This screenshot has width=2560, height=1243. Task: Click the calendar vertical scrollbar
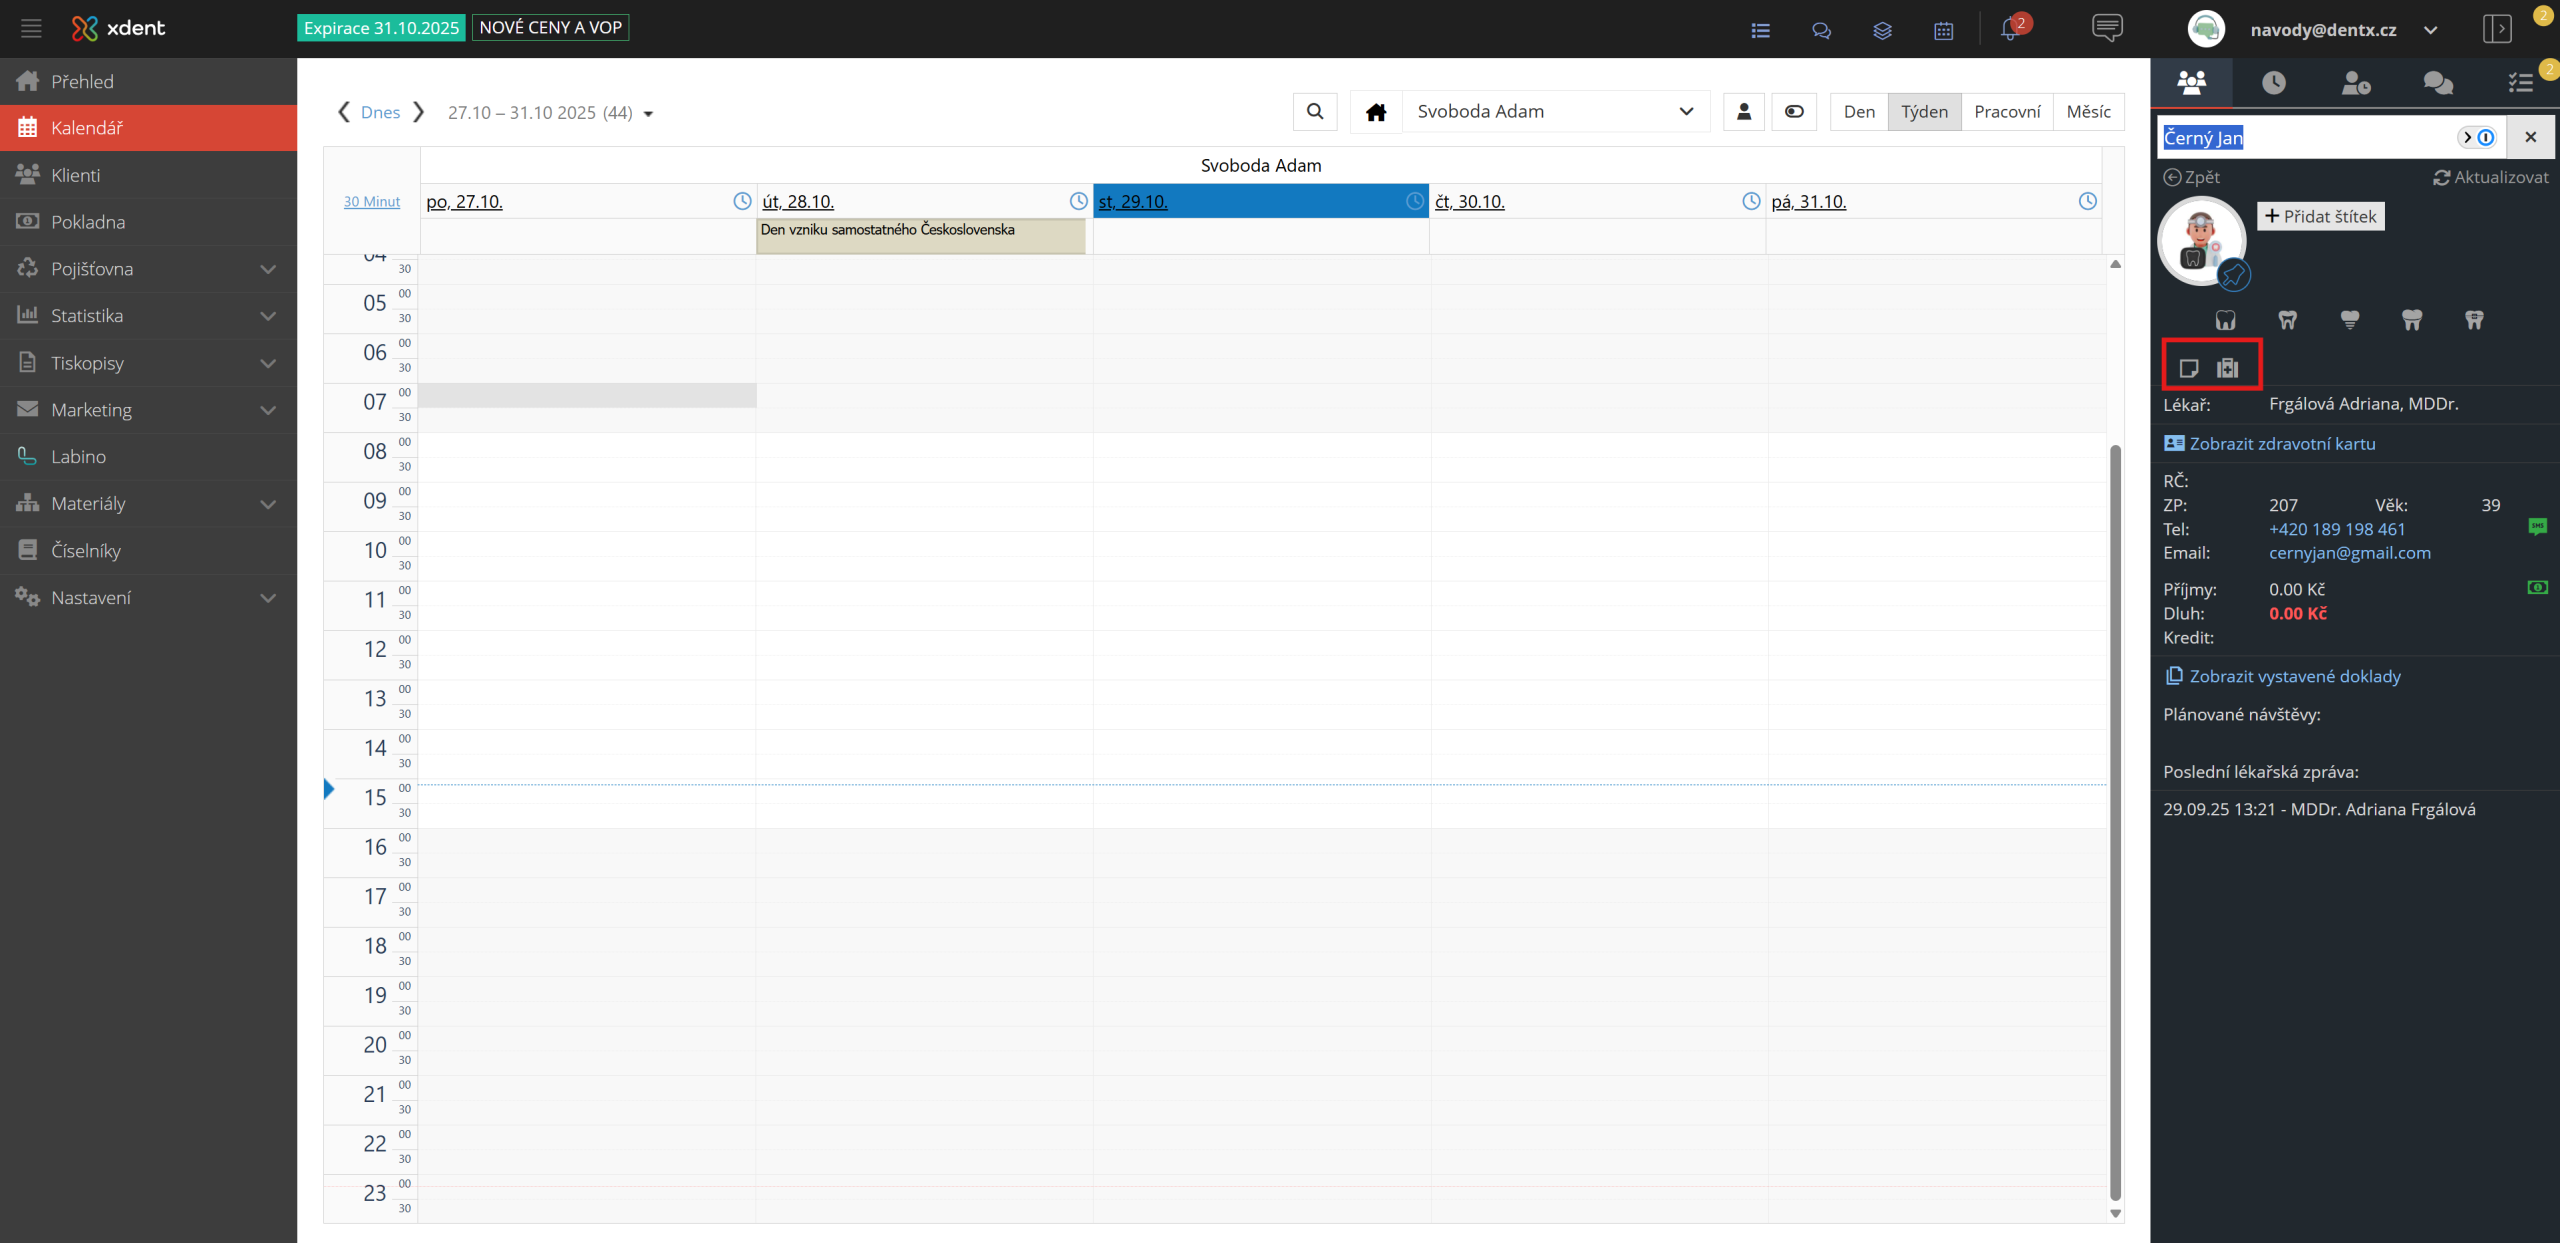click(2115, 820)
